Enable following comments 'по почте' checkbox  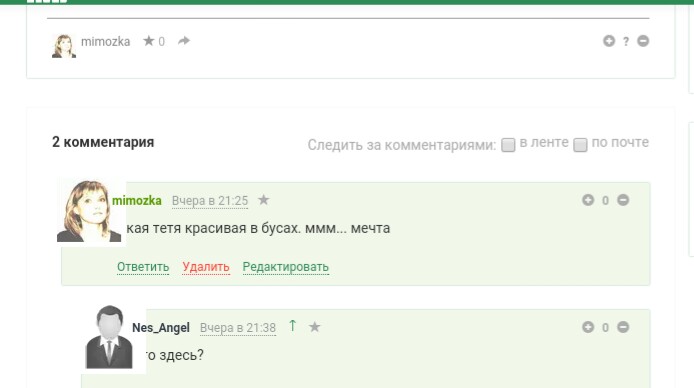[580, 145]
